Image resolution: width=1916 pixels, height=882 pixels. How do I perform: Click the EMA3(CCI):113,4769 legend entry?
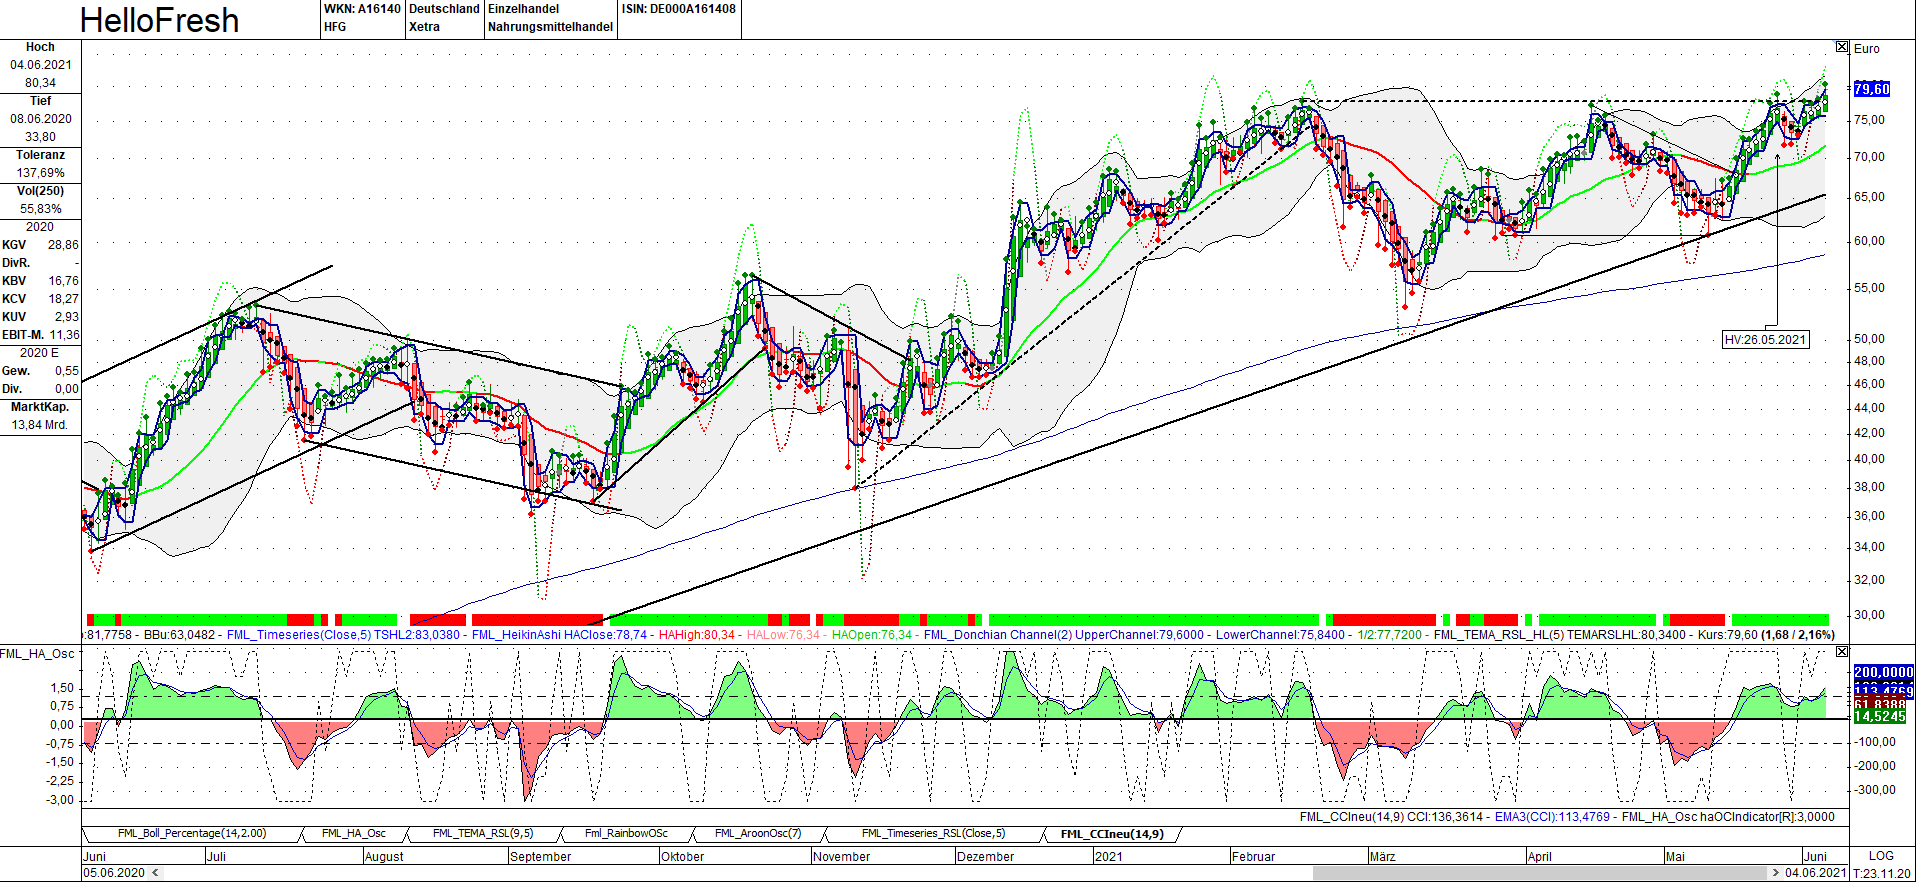1552,817
